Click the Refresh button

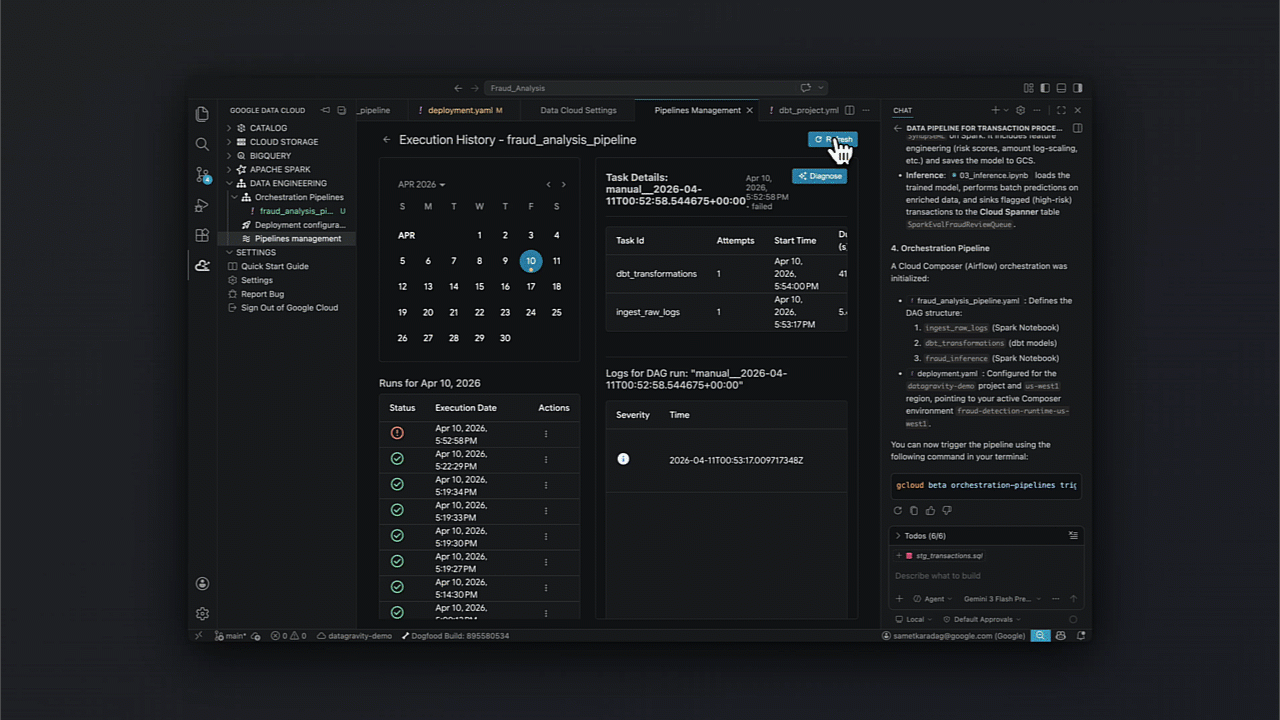point(833,140)
